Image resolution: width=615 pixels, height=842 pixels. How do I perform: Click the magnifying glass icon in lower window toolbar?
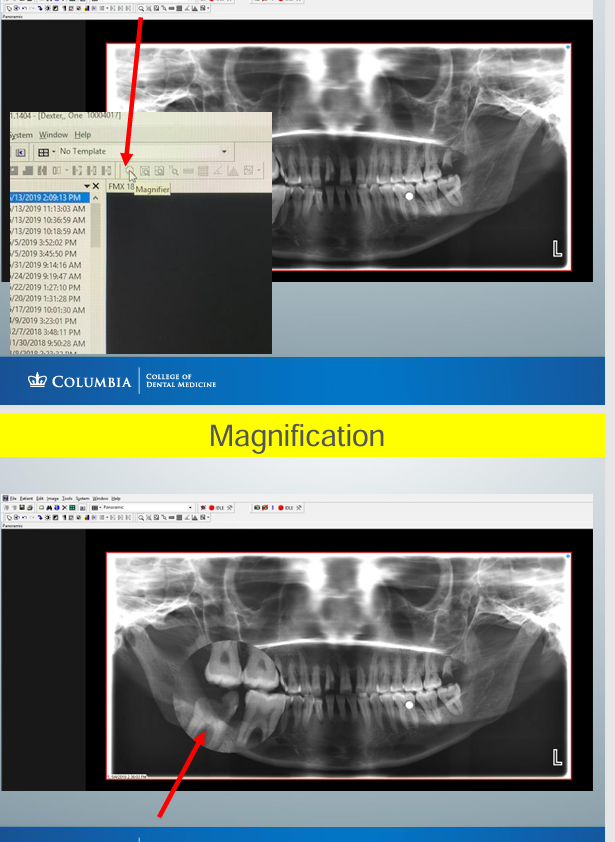pyautogui.click(x=141, y=518)
